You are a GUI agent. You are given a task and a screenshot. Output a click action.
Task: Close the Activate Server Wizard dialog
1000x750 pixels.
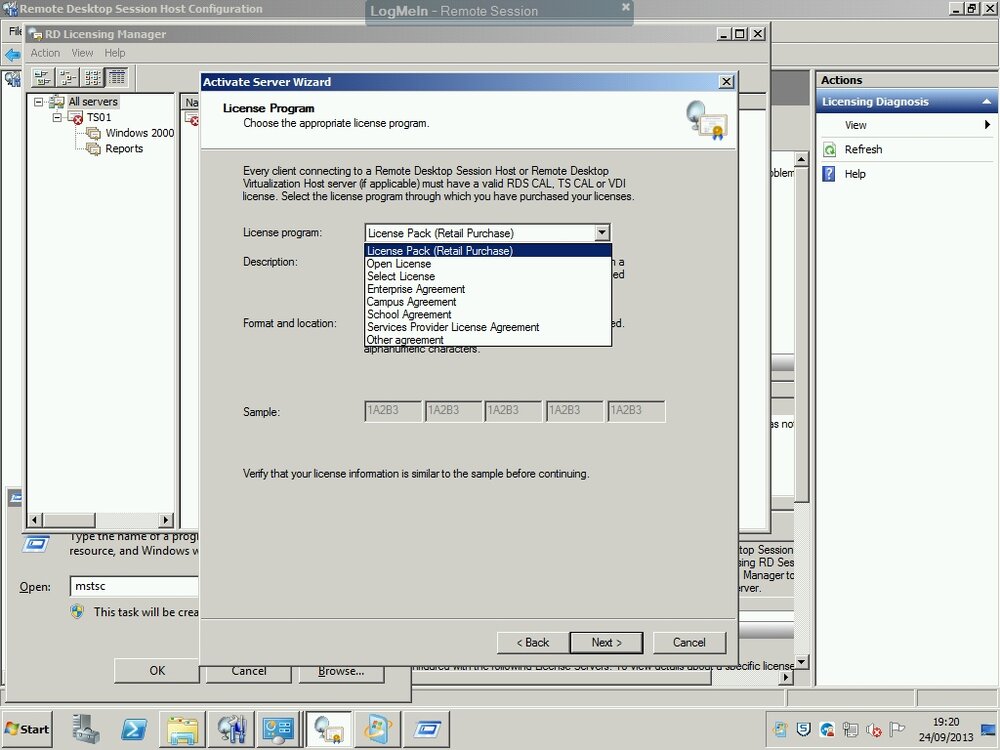tap(726, 82)
